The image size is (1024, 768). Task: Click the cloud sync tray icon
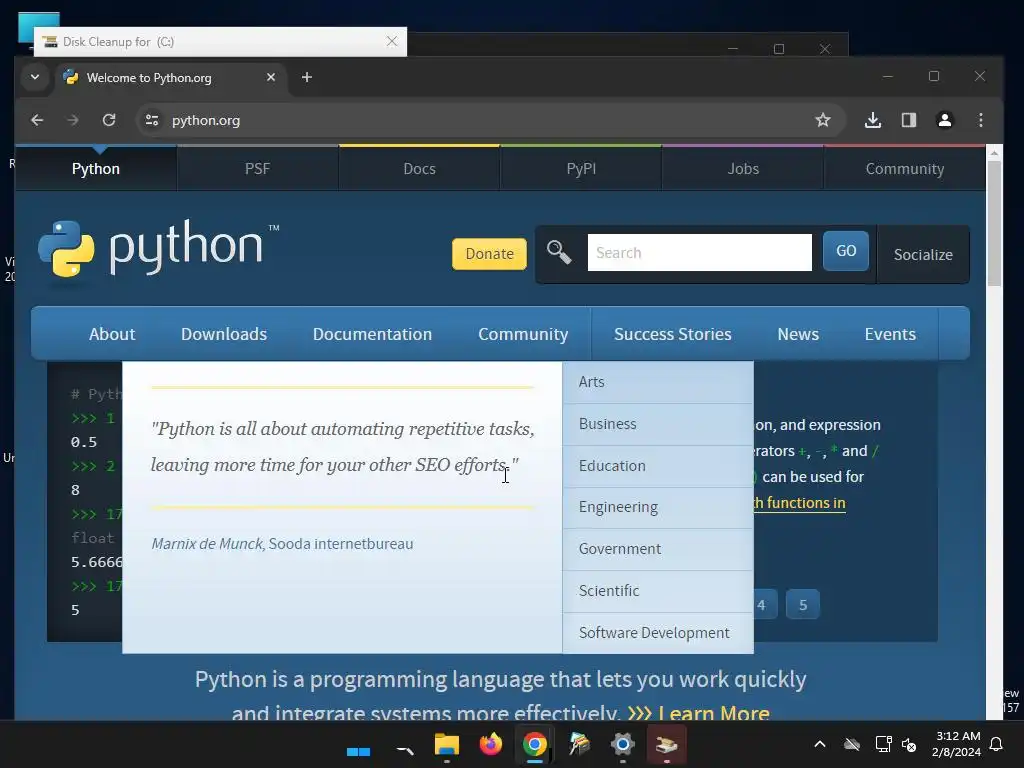[x=852, y=744]
